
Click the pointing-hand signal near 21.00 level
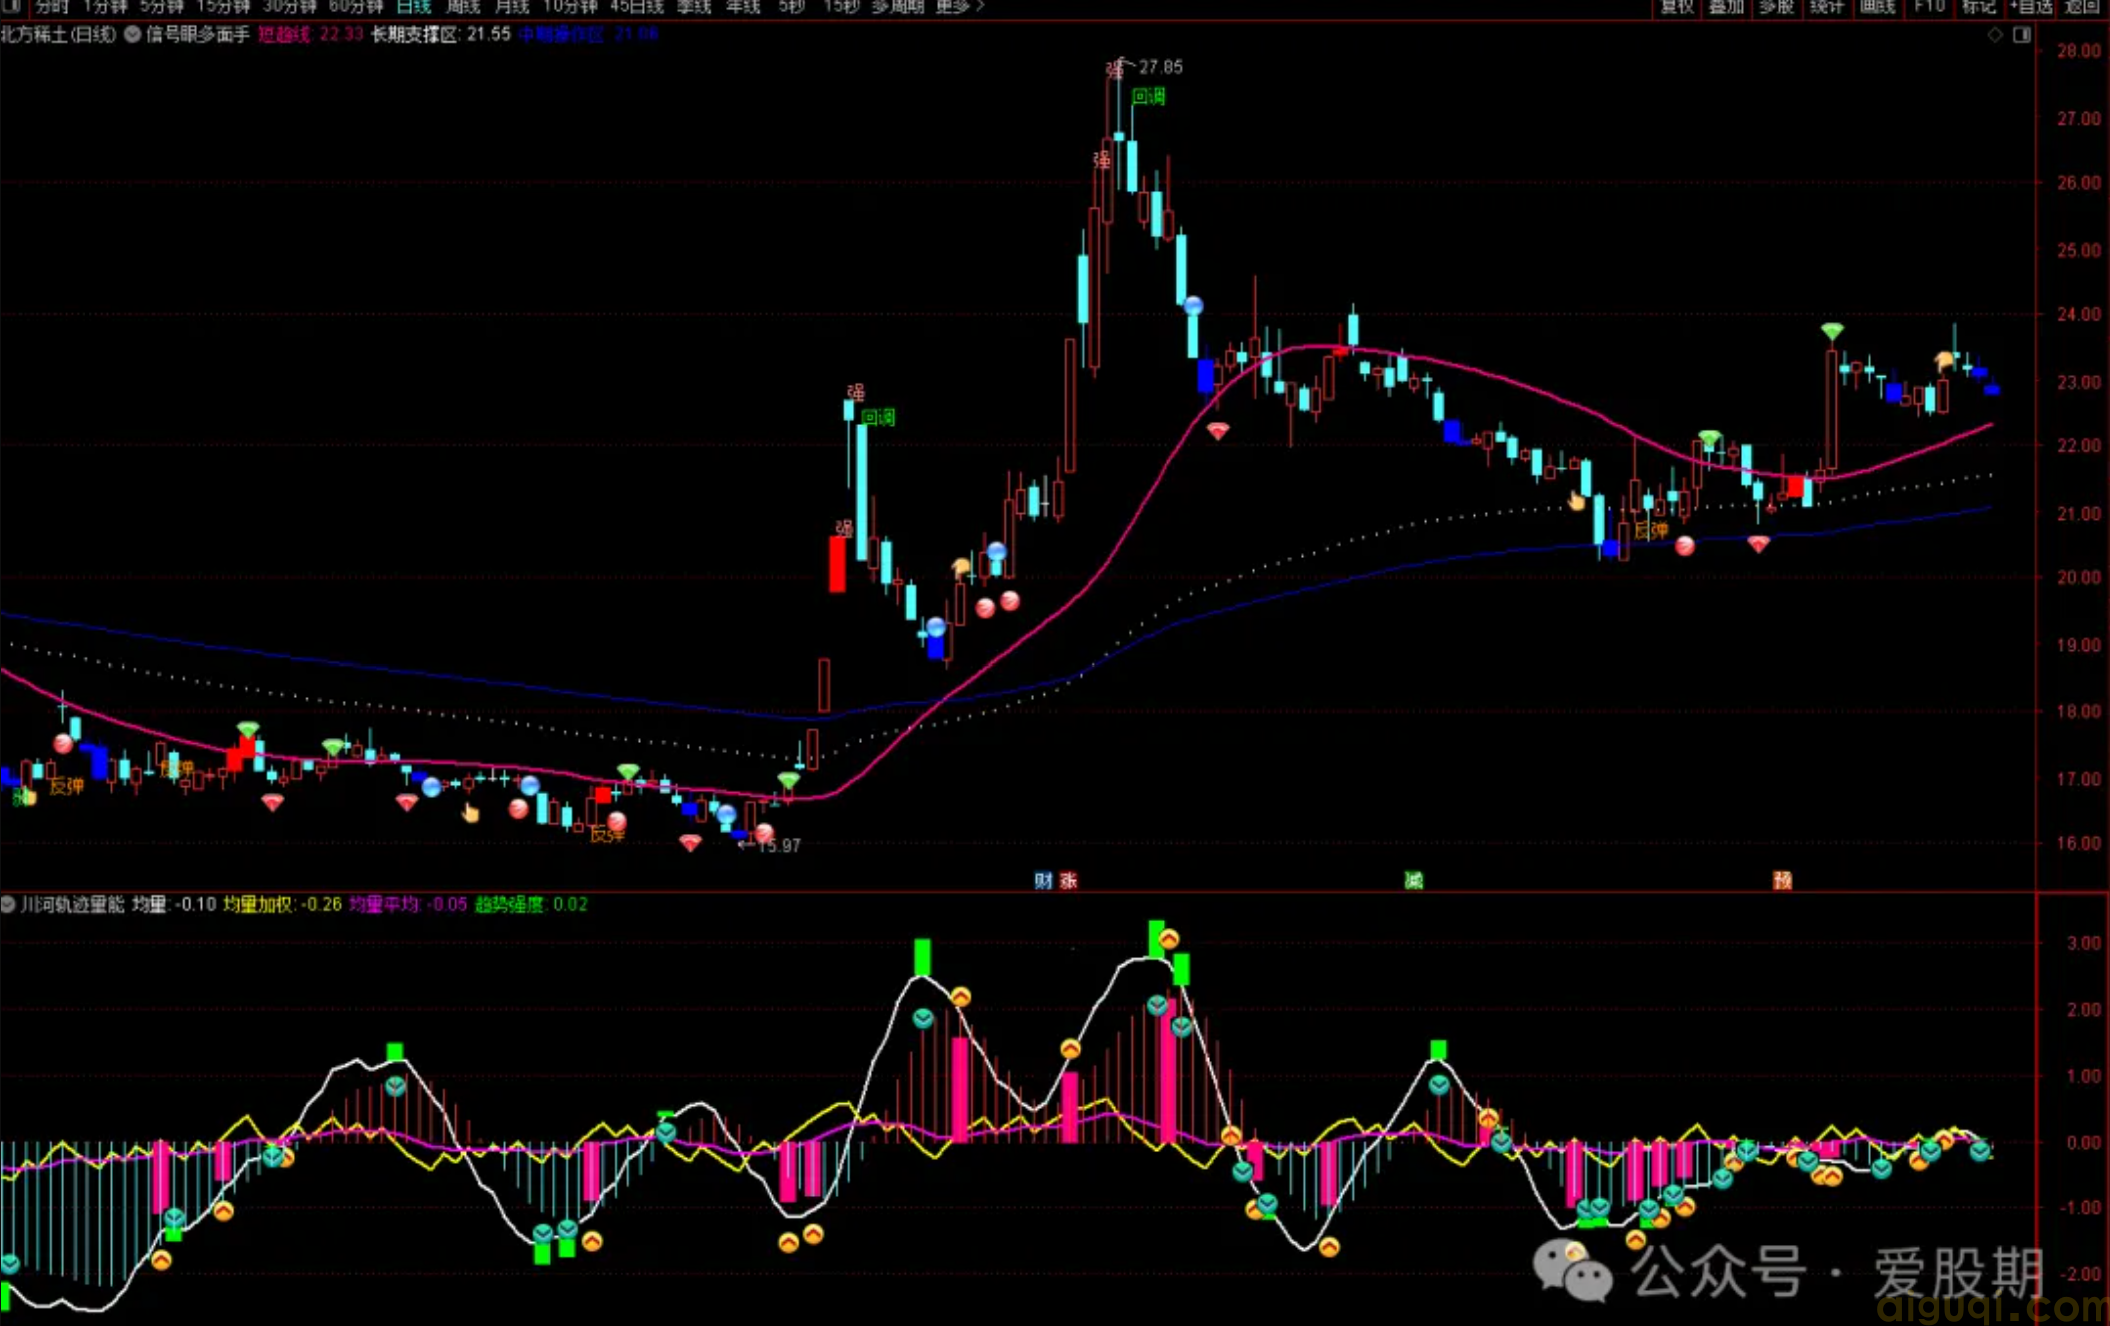[1576, 501]
